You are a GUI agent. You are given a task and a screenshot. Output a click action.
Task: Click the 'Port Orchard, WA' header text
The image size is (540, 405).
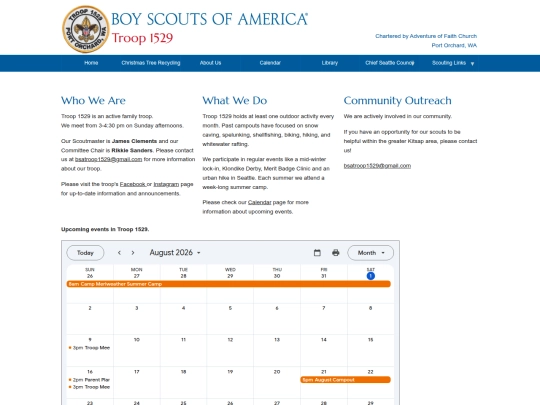coord(454,45)
